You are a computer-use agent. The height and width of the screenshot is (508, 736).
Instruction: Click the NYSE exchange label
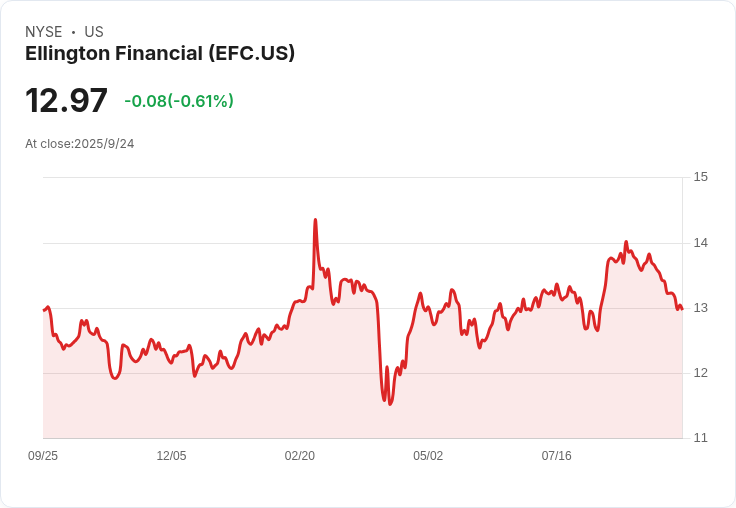coord(43,32)
